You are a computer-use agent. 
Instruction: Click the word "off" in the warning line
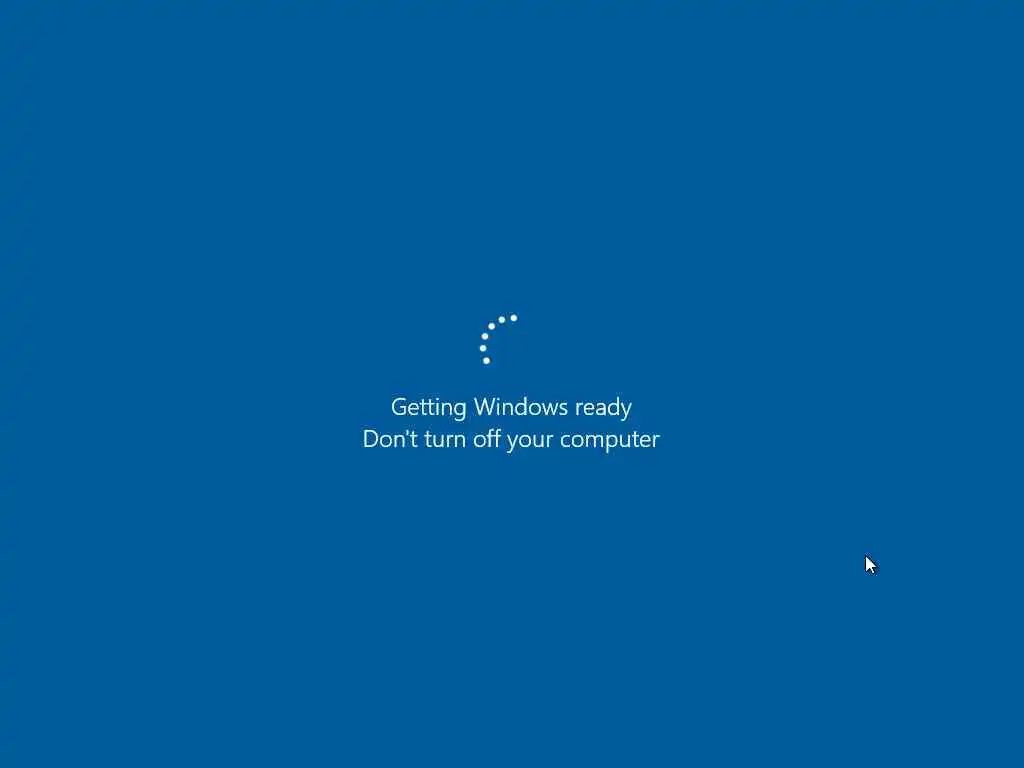click(x=487, y=439)
